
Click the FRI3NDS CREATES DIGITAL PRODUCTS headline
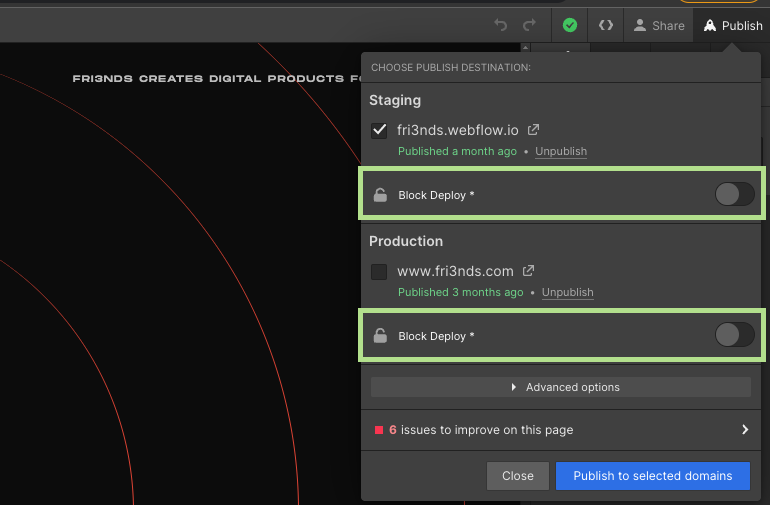click(216, 79)
